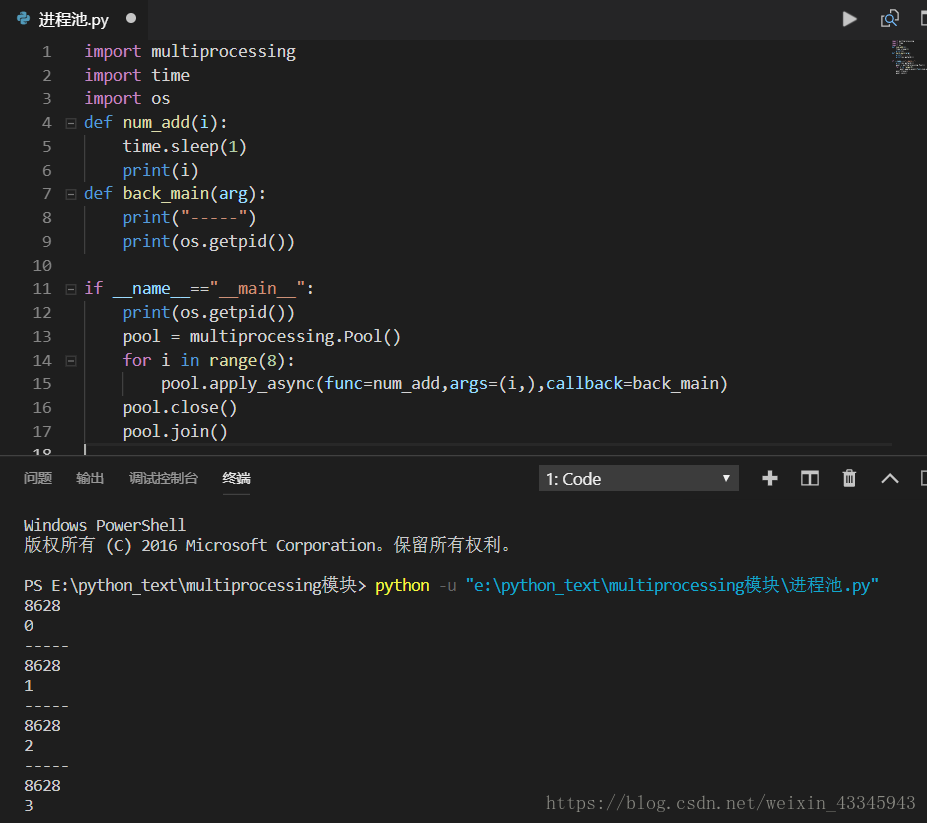Screen dimensions: 927x823
Task: Click 'Windows PowerShell' text in terminal
Action: pos(105,525)
